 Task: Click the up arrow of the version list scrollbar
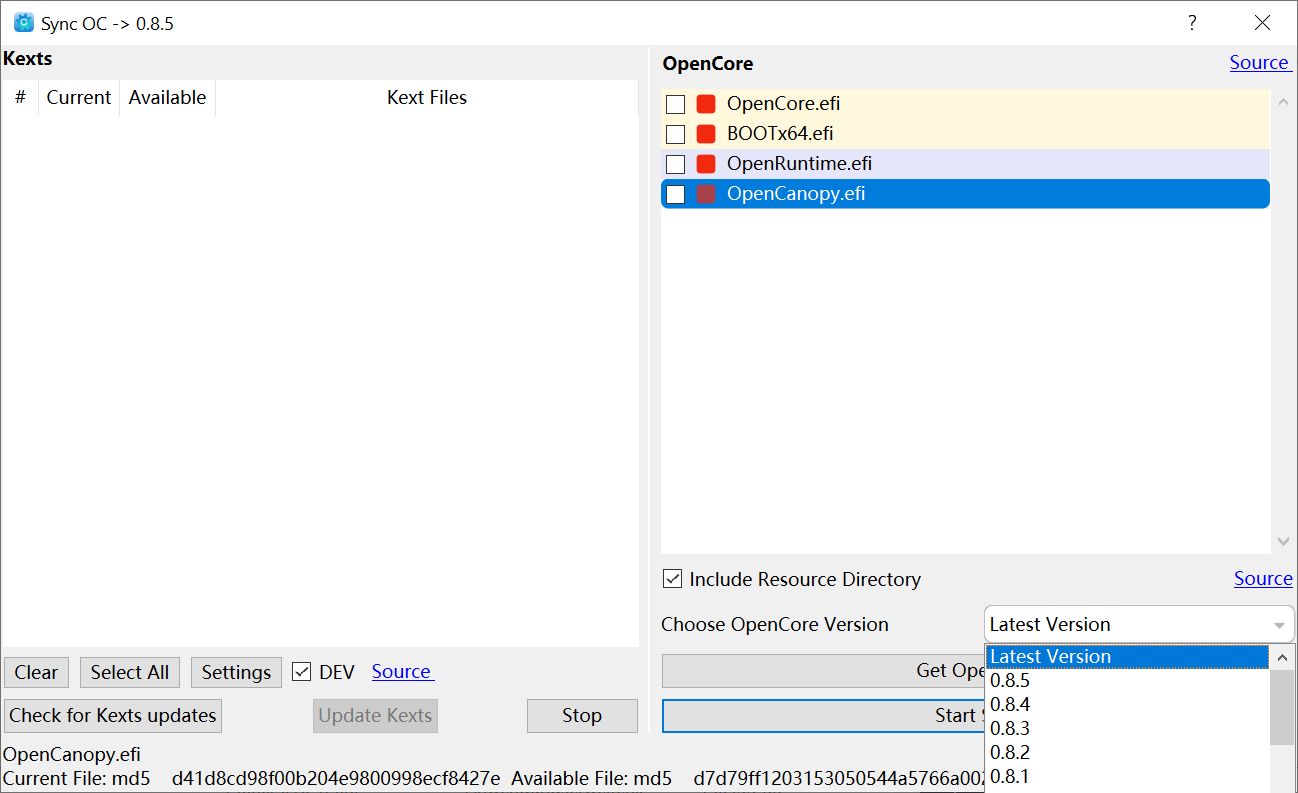tap(1282, 658)
